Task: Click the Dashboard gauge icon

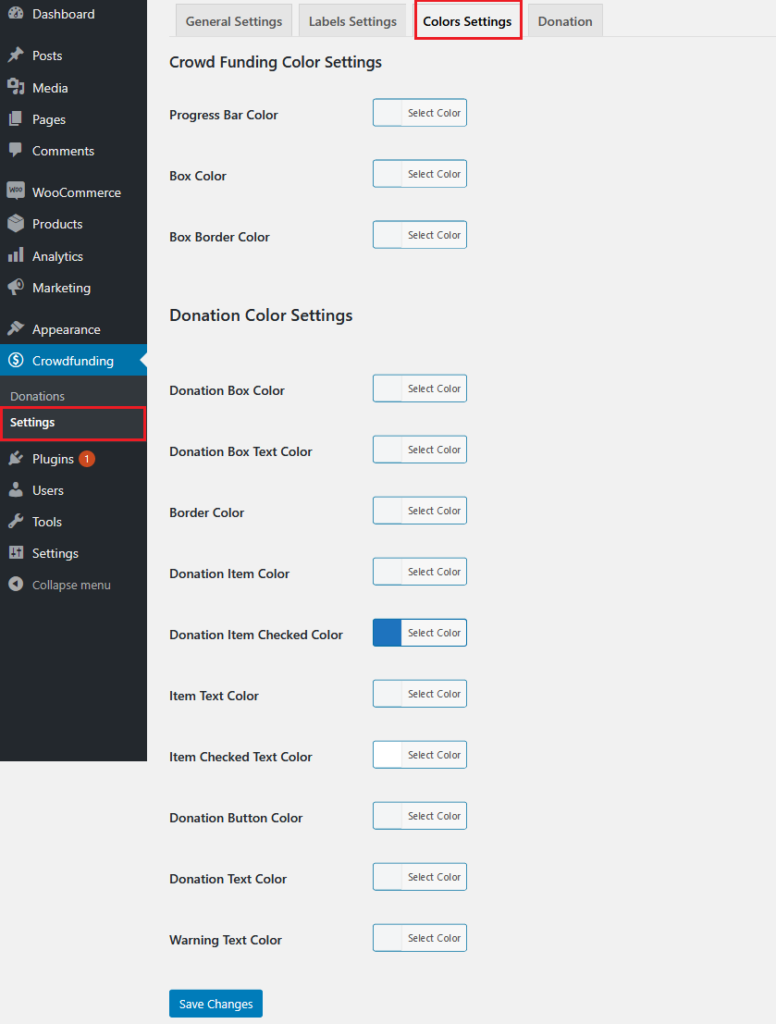Action: point(16,14)
